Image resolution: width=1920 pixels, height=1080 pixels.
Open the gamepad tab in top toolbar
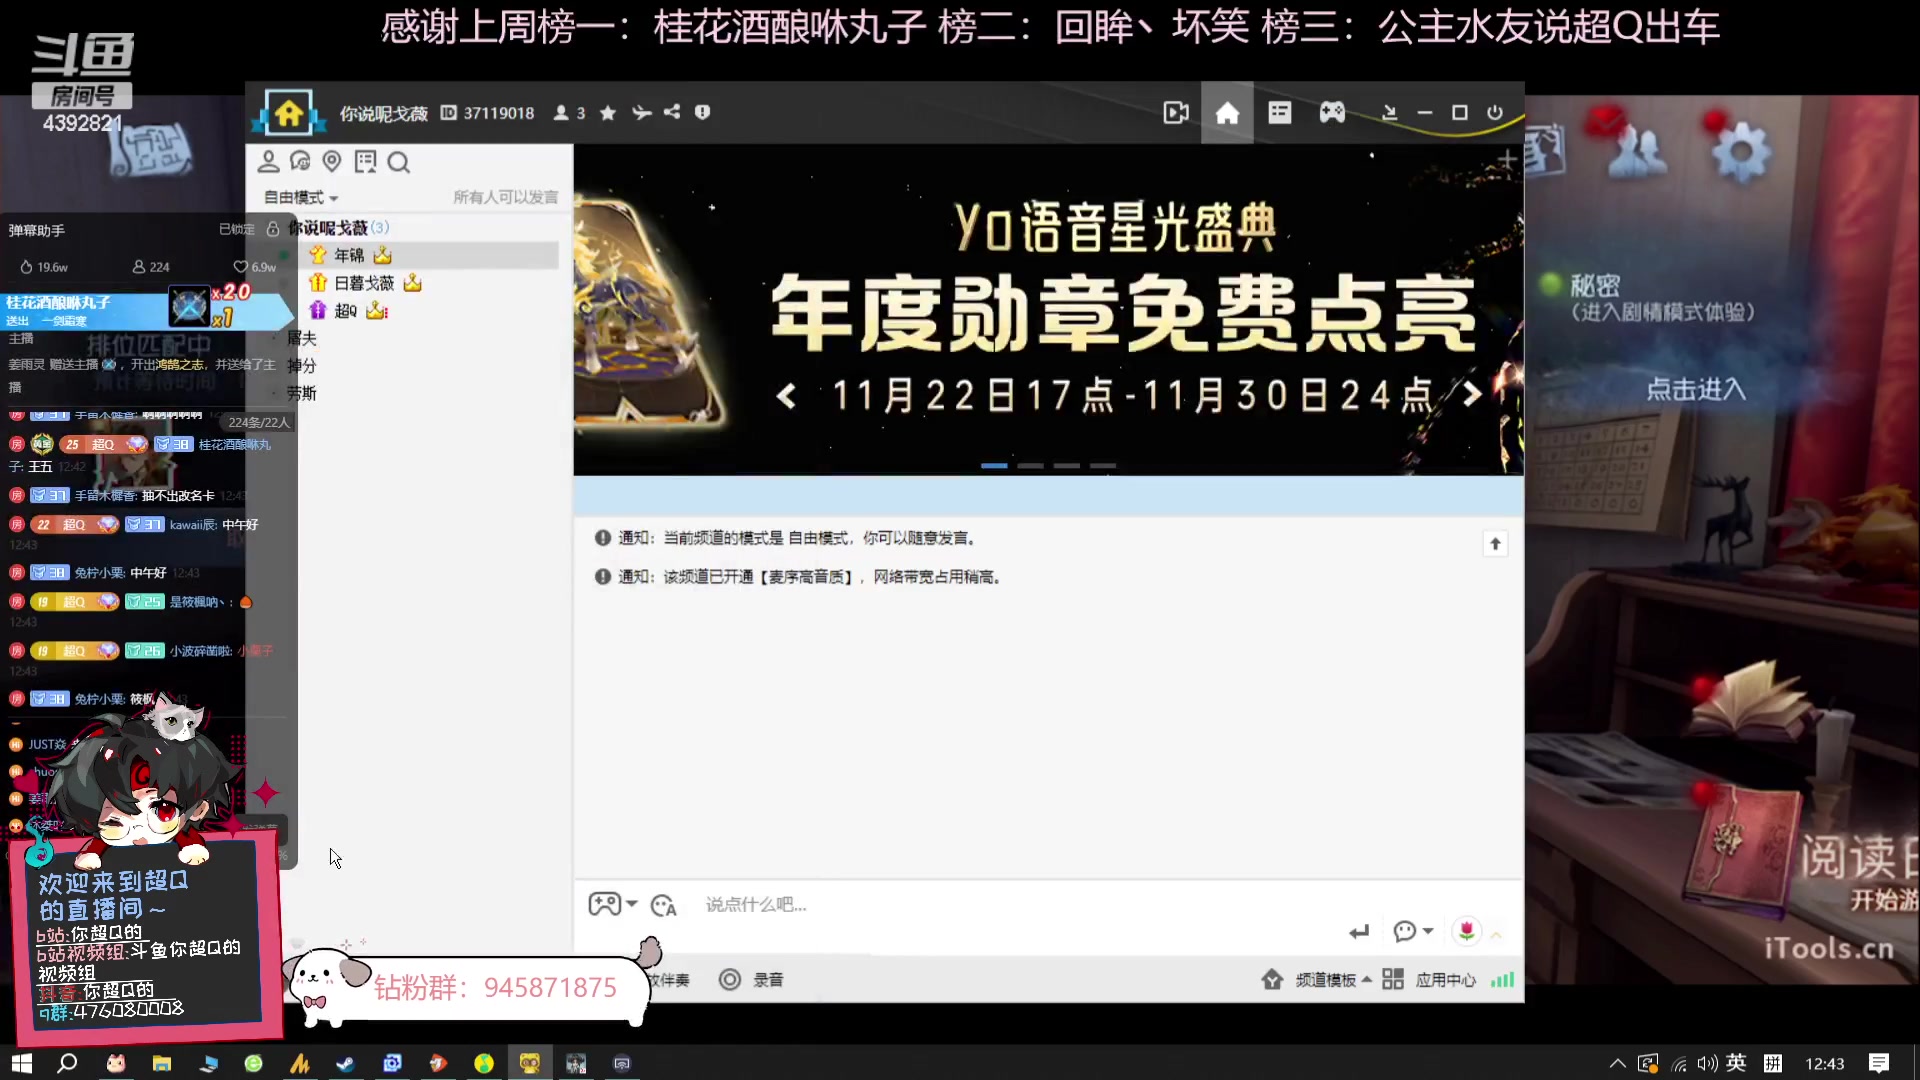1332,113
